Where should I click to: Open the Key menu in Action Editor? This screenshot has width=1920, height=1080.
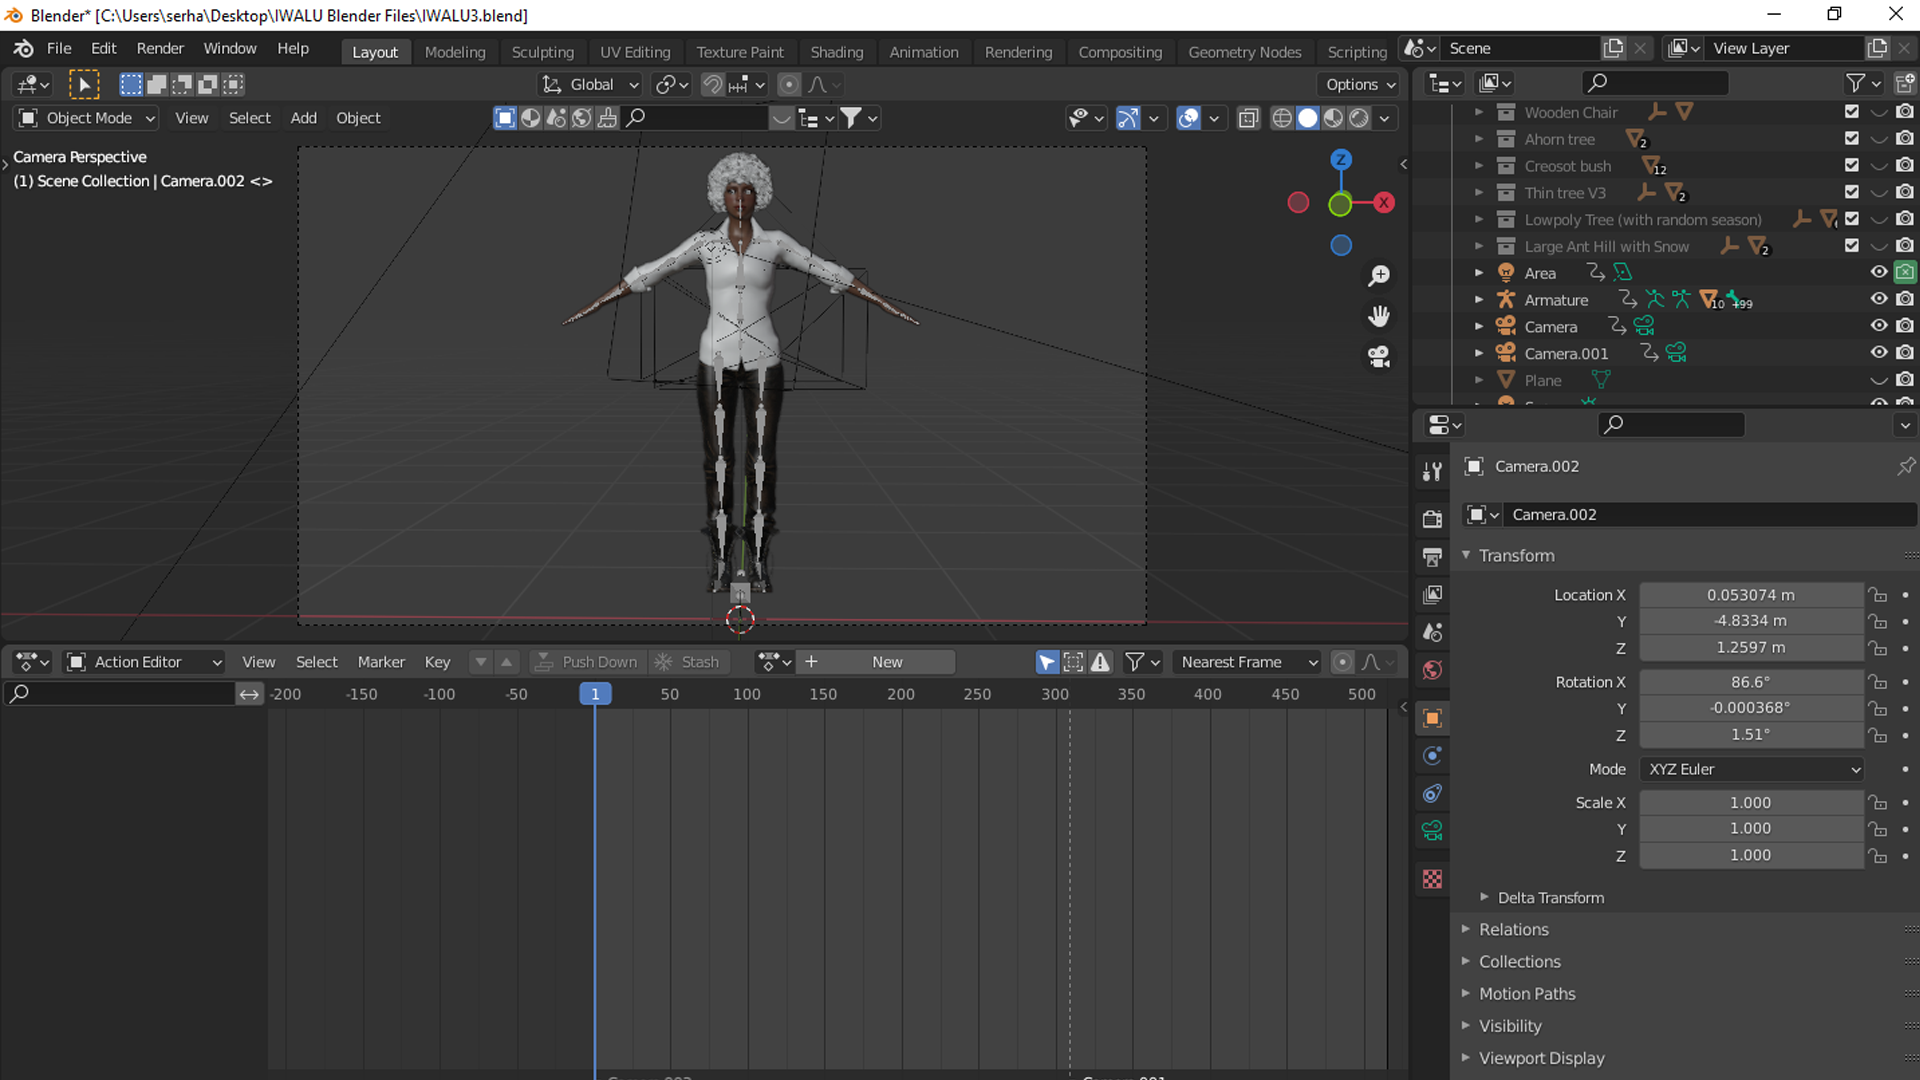click(x=437, y=662)
